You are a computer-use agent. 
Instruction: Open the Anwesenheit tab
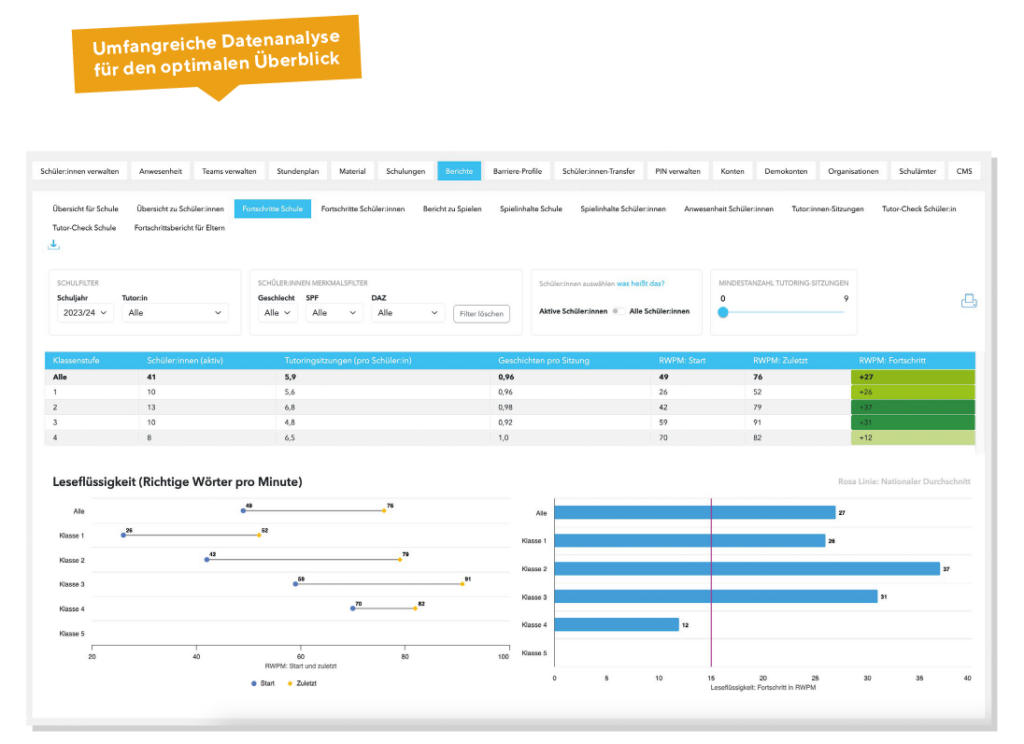160,171
